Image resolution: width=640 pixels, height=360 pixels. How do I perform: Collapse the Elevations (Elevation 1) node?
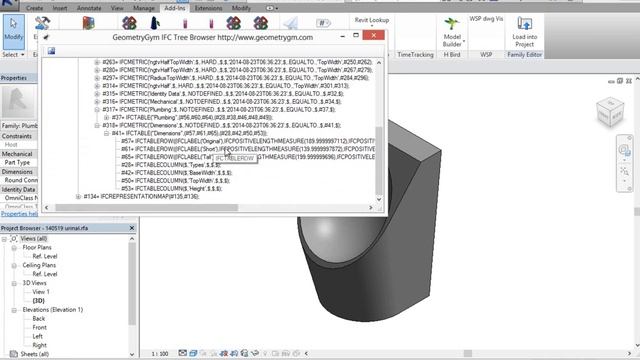pos(14,310)
